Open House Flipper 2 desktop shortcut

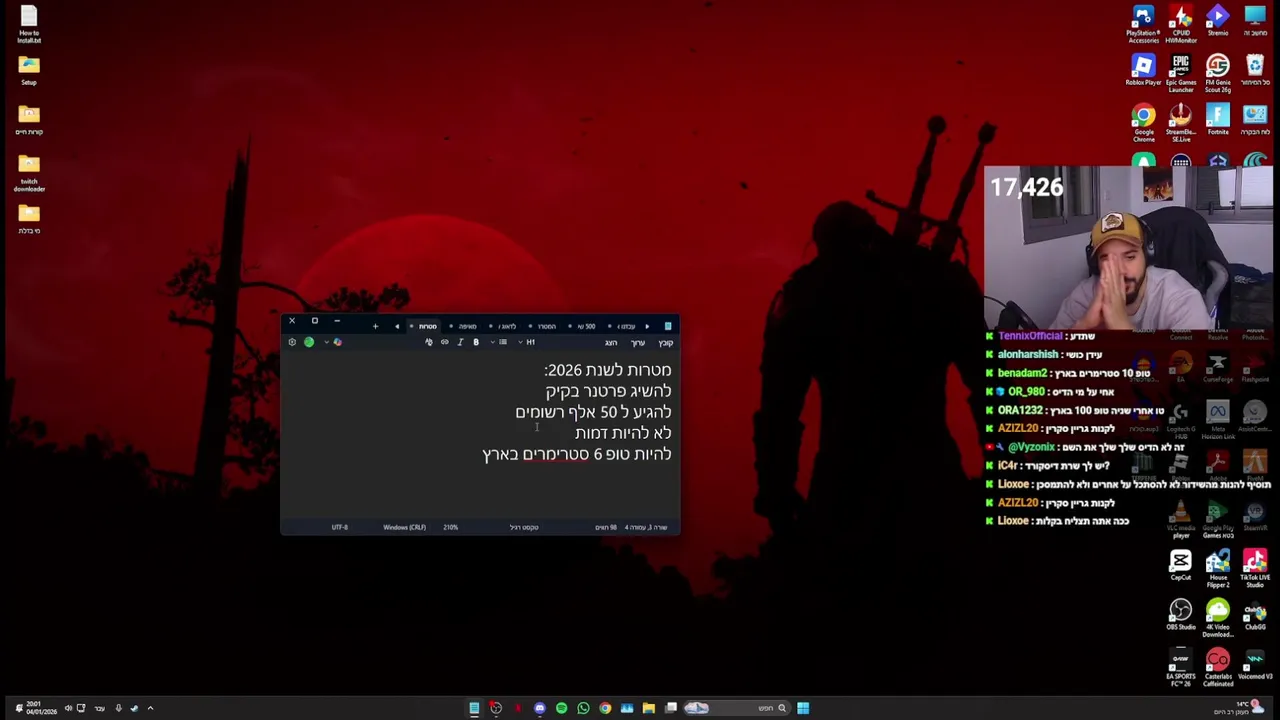click(1217, 569)
